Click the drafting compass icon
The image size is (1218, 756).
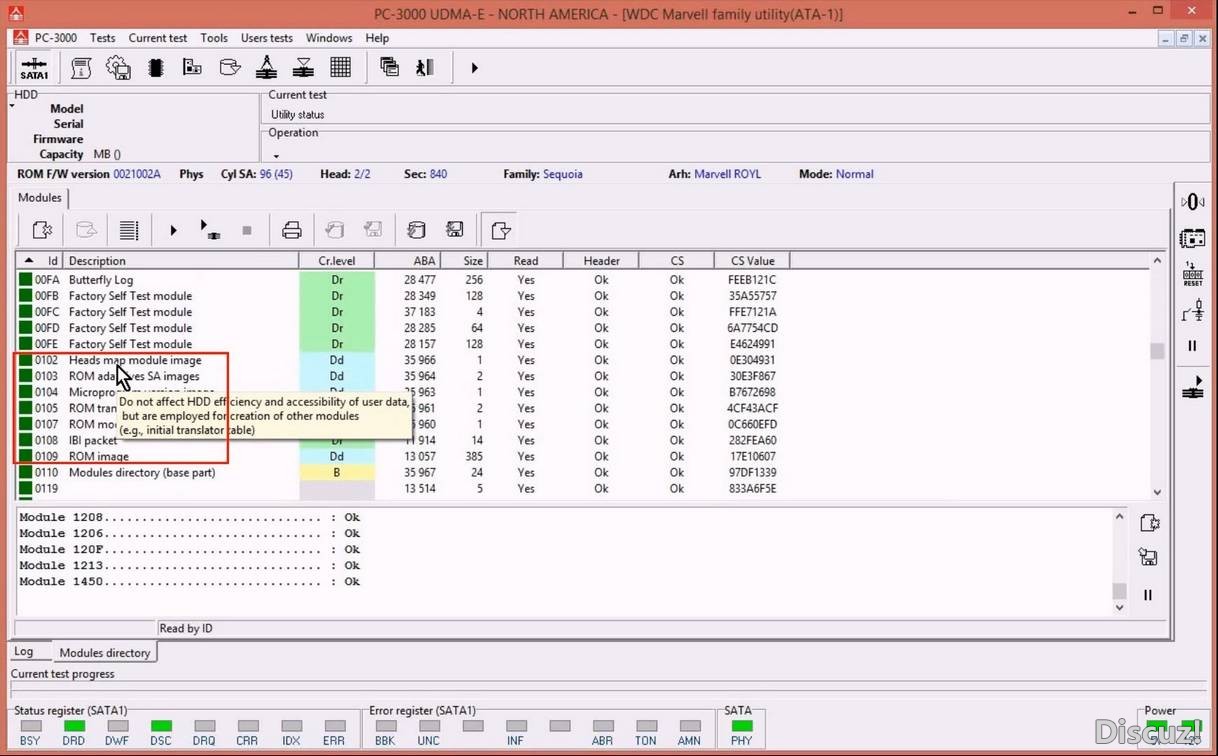pos(266,68)
